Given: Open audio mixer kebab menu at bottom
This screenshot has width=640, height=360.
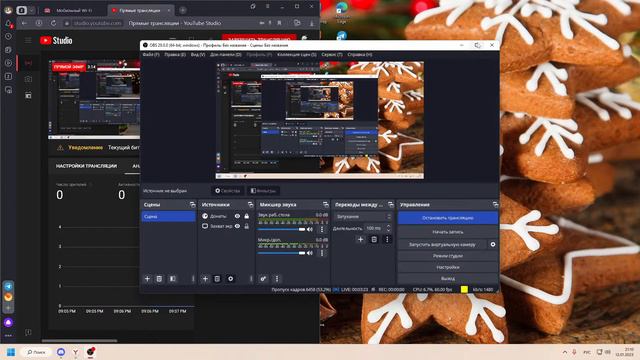Looking at the screenshot, I should tap(277, 279).
